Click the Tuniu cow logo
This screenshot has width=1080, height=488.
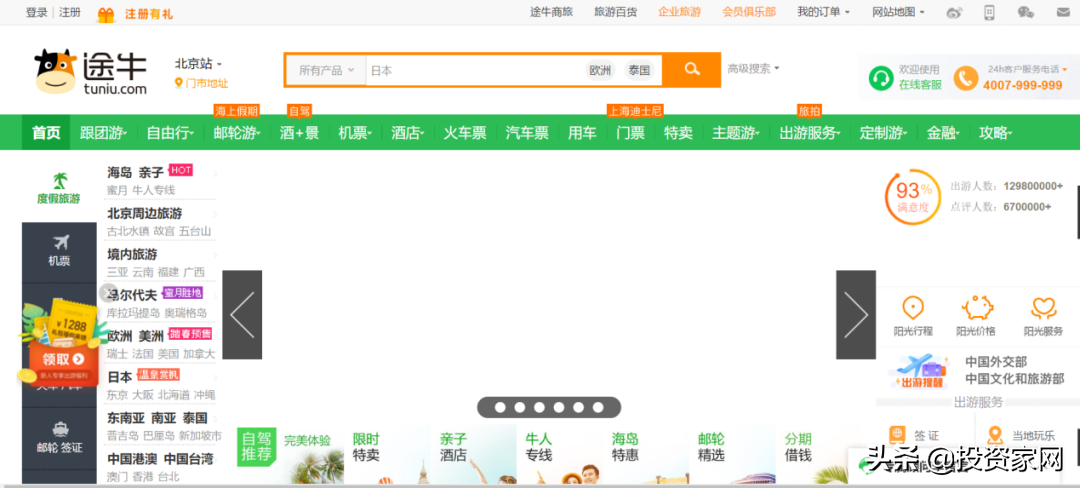90,72
